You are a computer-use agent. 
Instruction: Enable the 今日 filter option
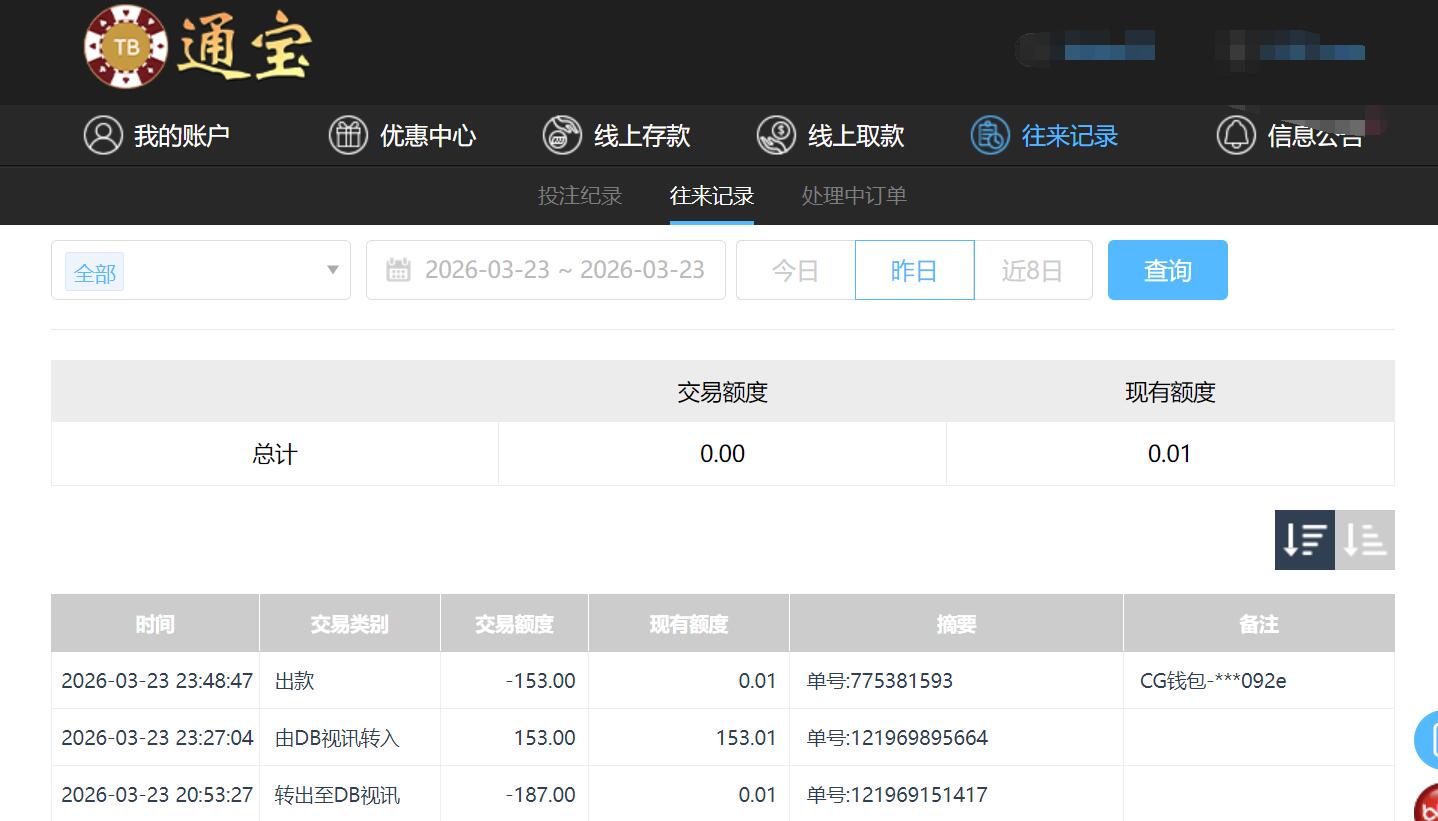(x=795, y=269)
